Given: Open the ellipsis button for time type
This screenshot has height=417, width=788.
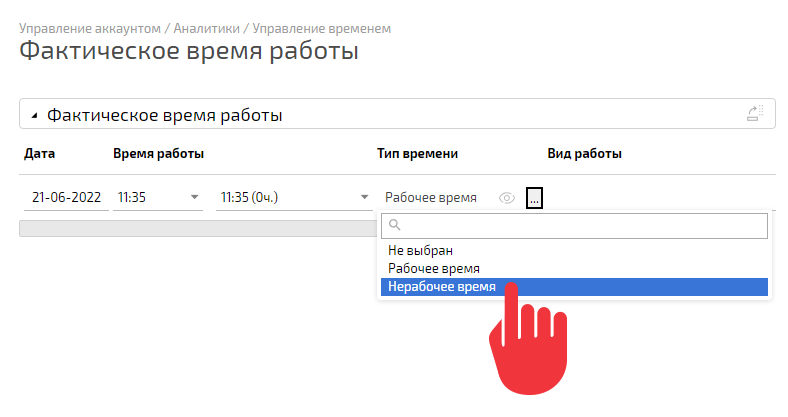Looking at the screenshot, I should pos(534,197).
